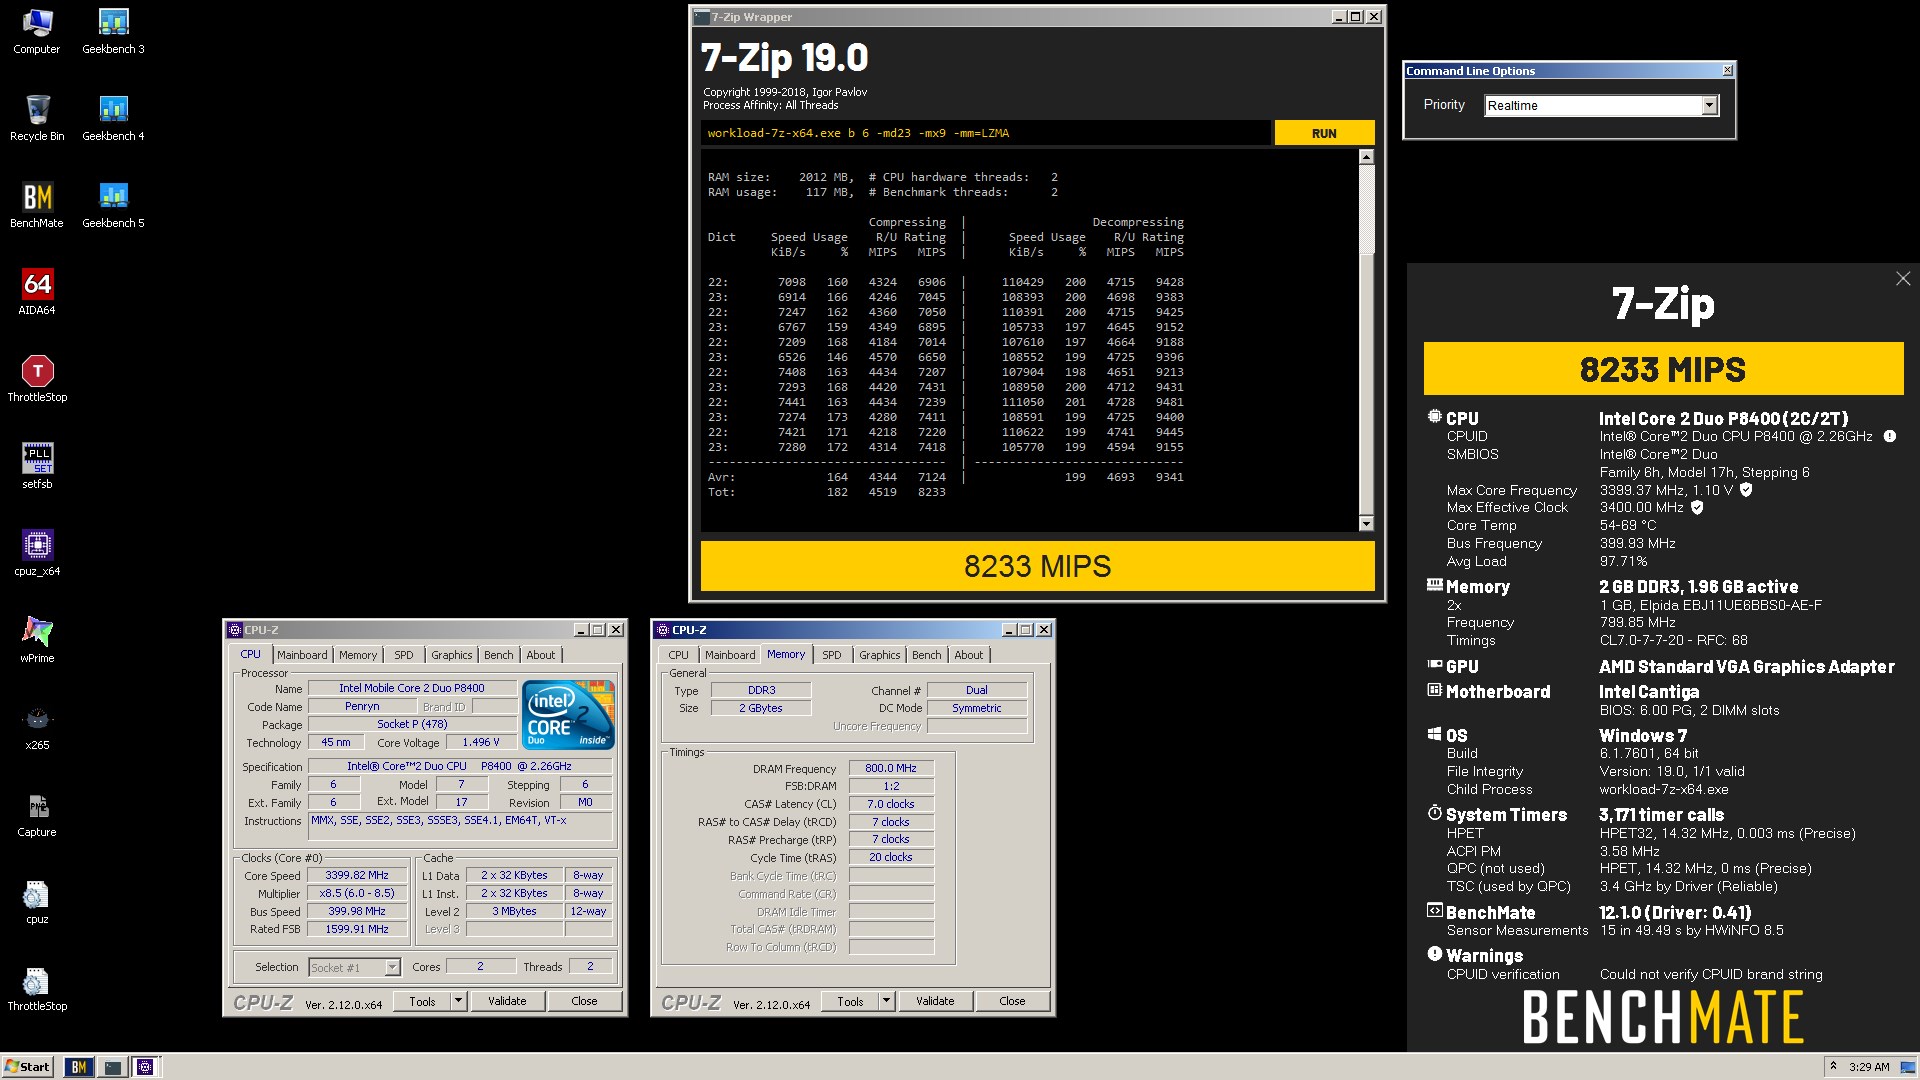Click RUN button in 7-Zip wrapper
1920x1080 pixels.
[1324, 133]
